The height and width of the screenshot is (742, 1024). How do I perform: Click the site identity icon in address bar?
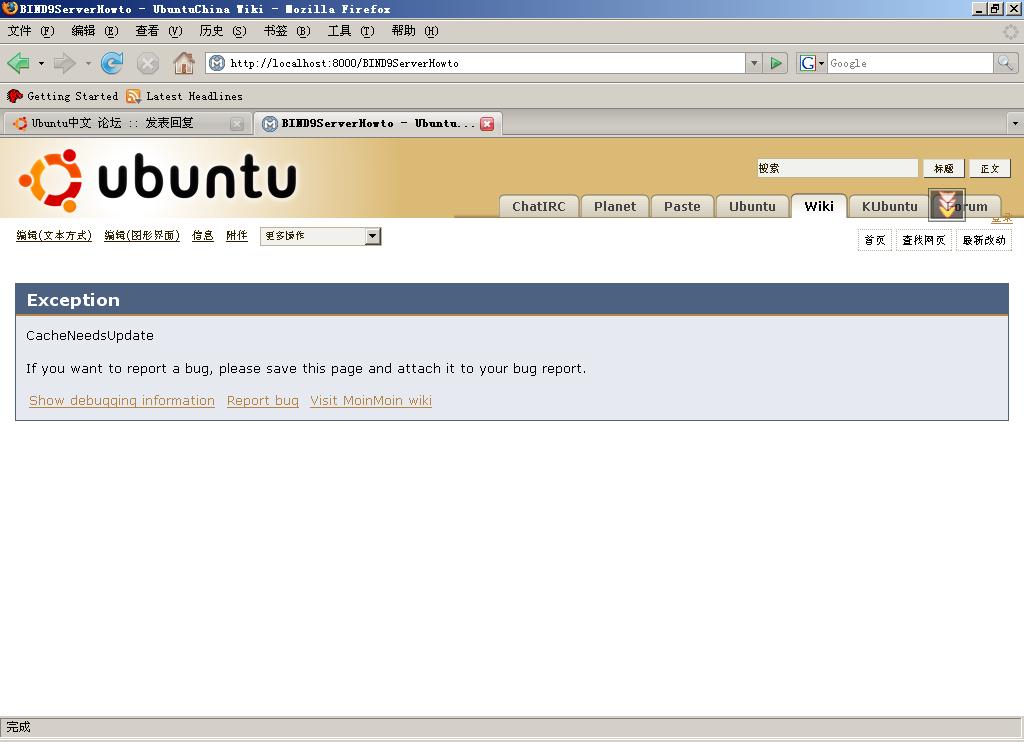[217, 63]
